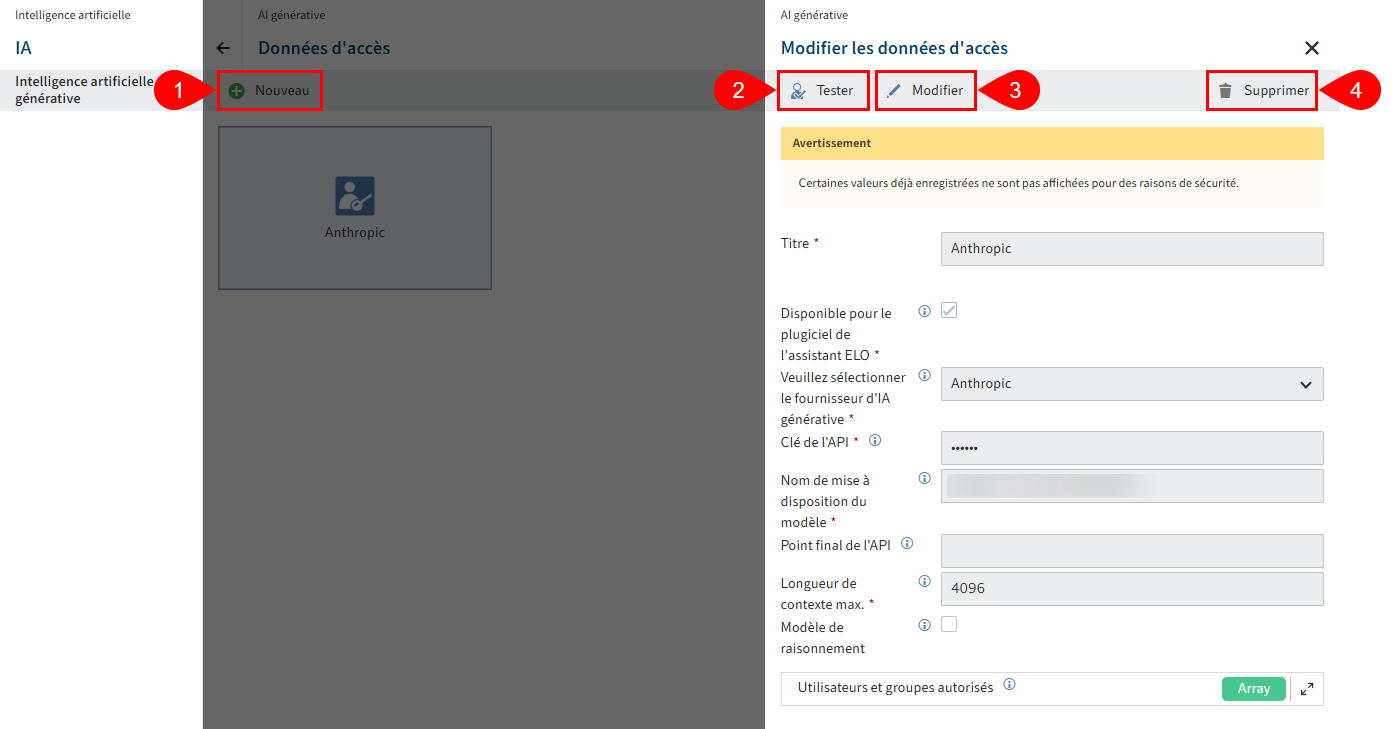The height and width of the screenshot is (729, 1394).
Task: Click the green Array button
Action: (1253, 689)
